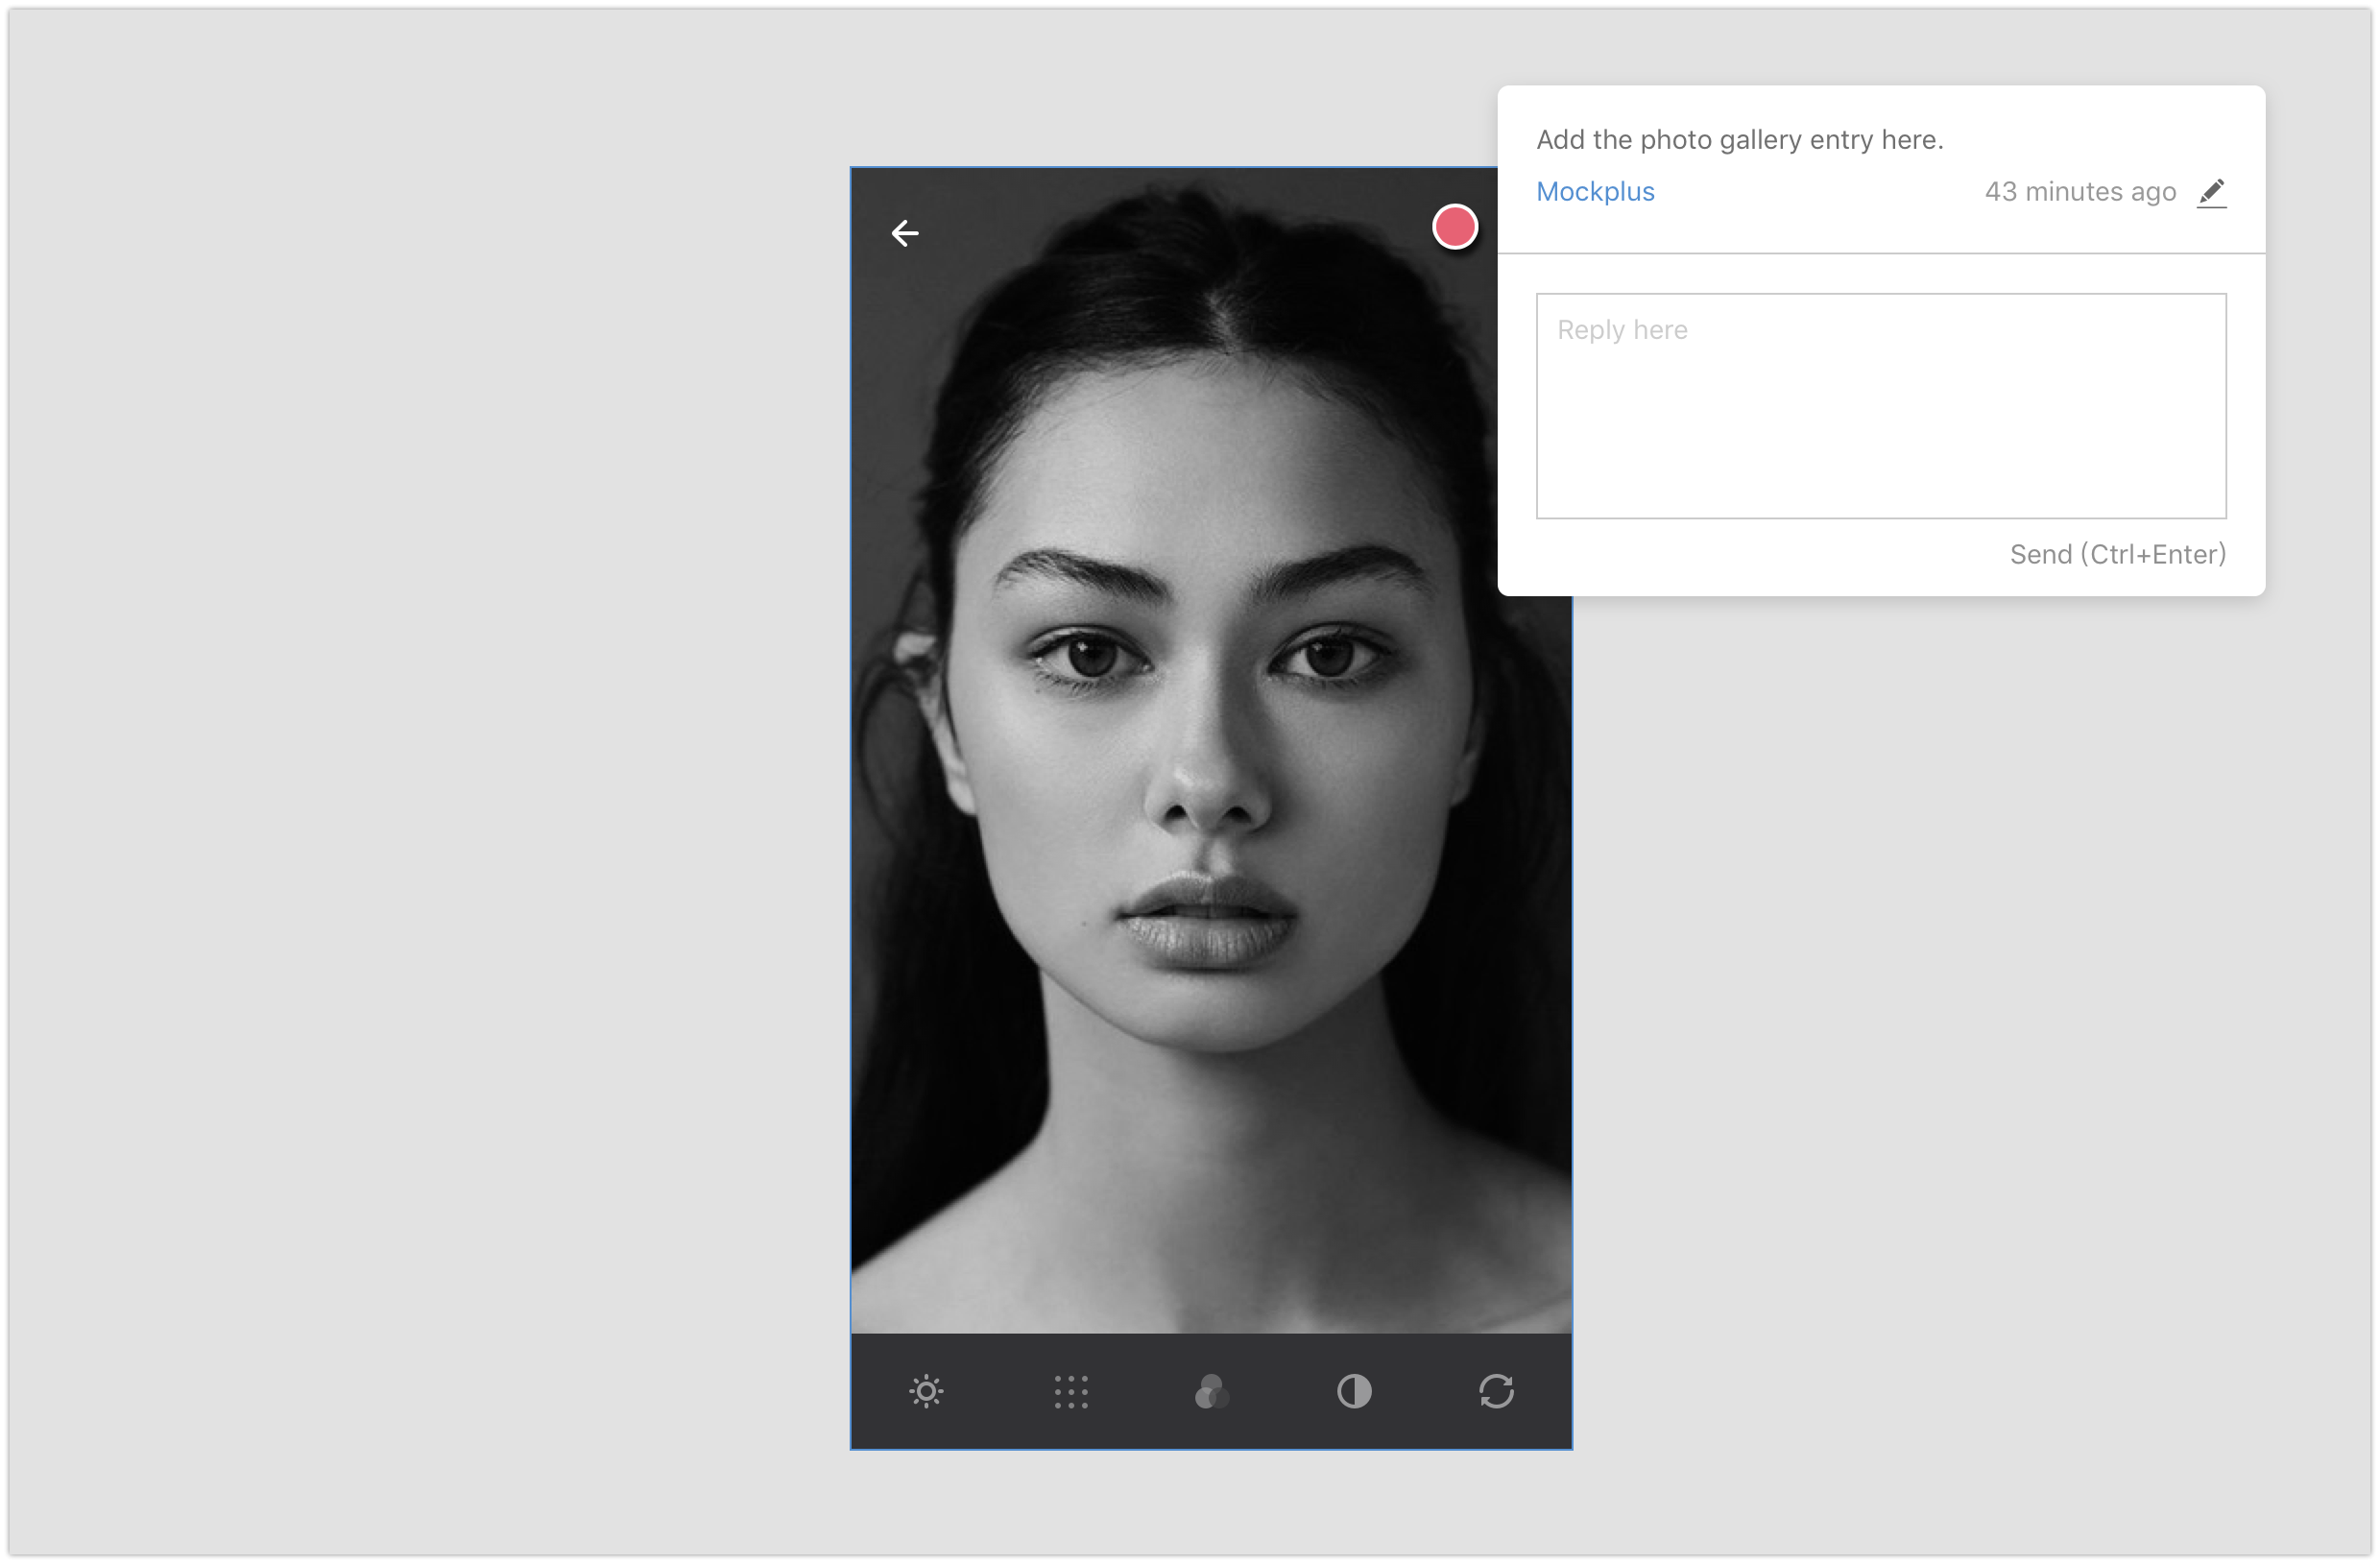Open the brightness sun tool
This screenshot has width=2380, height=1564.
926,1391
